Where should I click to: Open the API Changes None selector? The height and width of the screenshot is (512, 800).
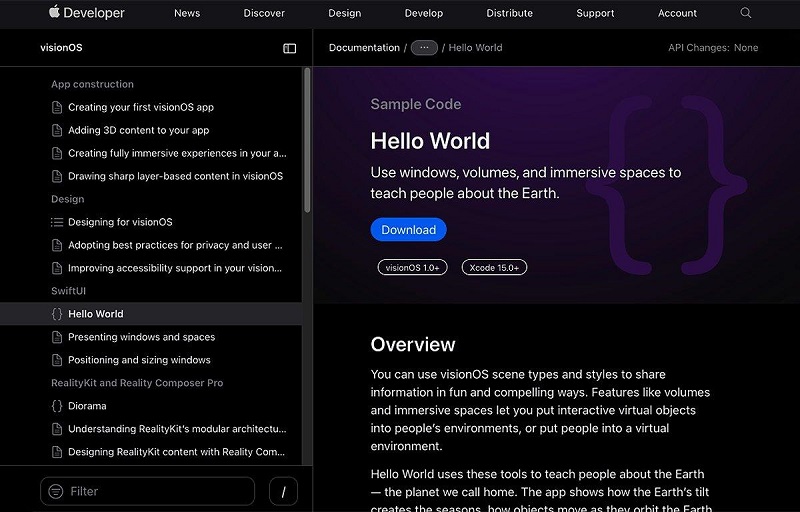[713, 48]
